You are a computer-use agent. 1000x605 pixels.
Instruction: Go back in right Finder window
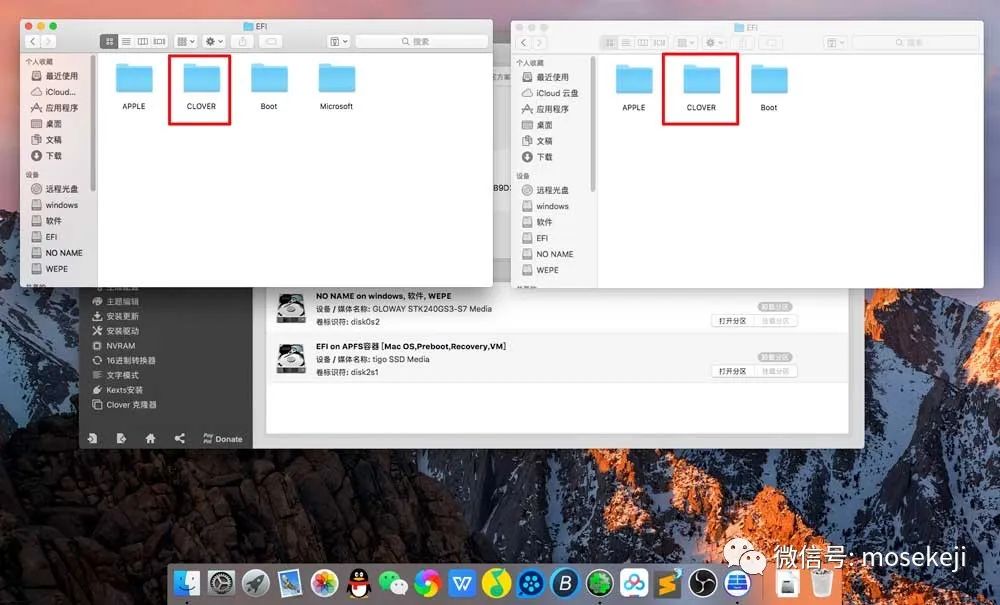point(524,43)
